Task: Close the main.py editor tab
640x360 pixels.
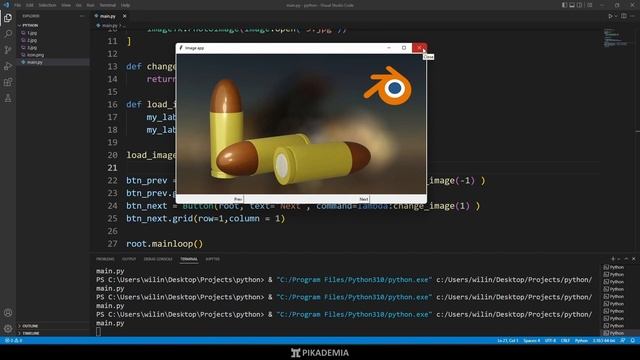Action: 124,16
